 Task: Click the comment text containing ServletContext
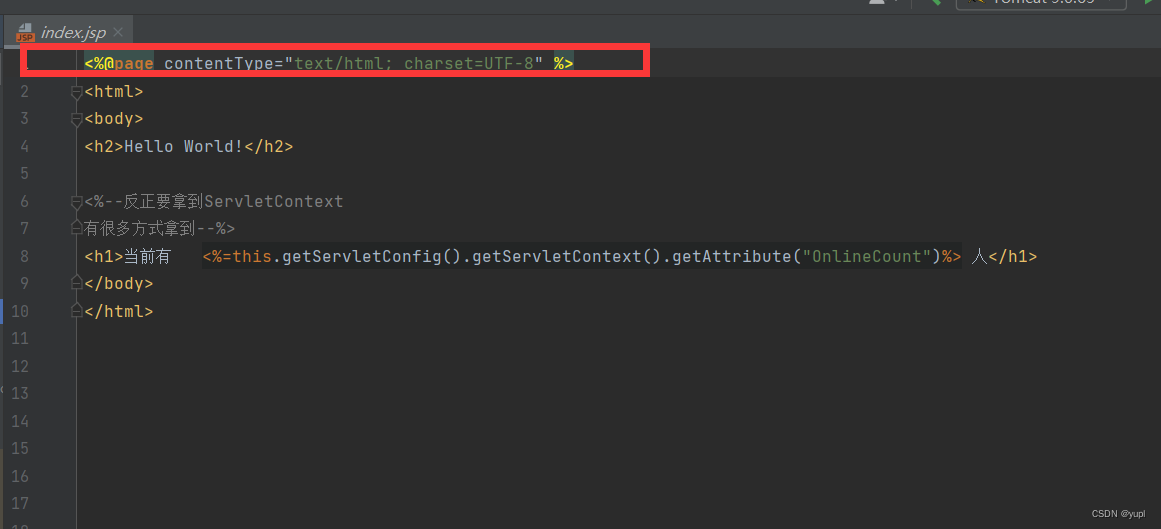pos(214,202)
